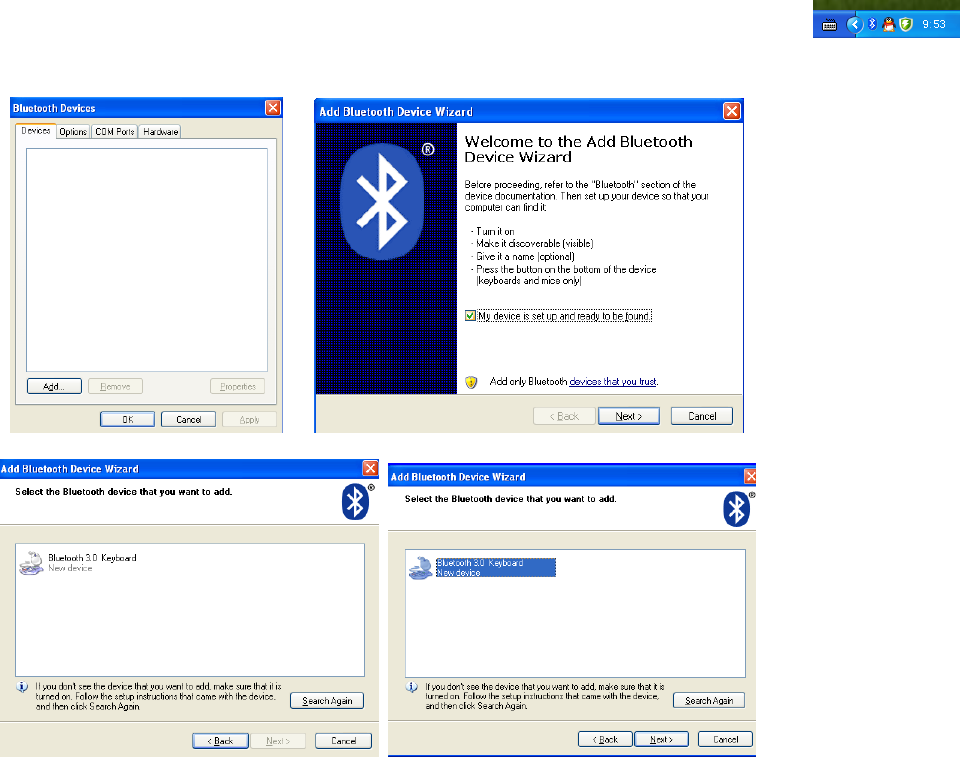Click Cancel in bottom-right wizard
The width and height of the screenshot is (960, 757).
(x=726, y=739)
